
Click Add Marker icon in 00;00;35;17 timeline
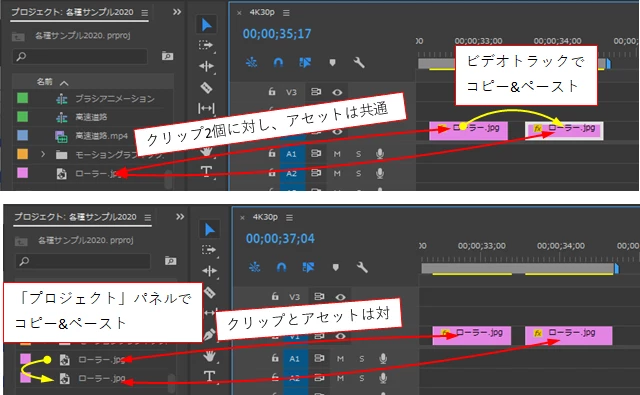(332, 62)
